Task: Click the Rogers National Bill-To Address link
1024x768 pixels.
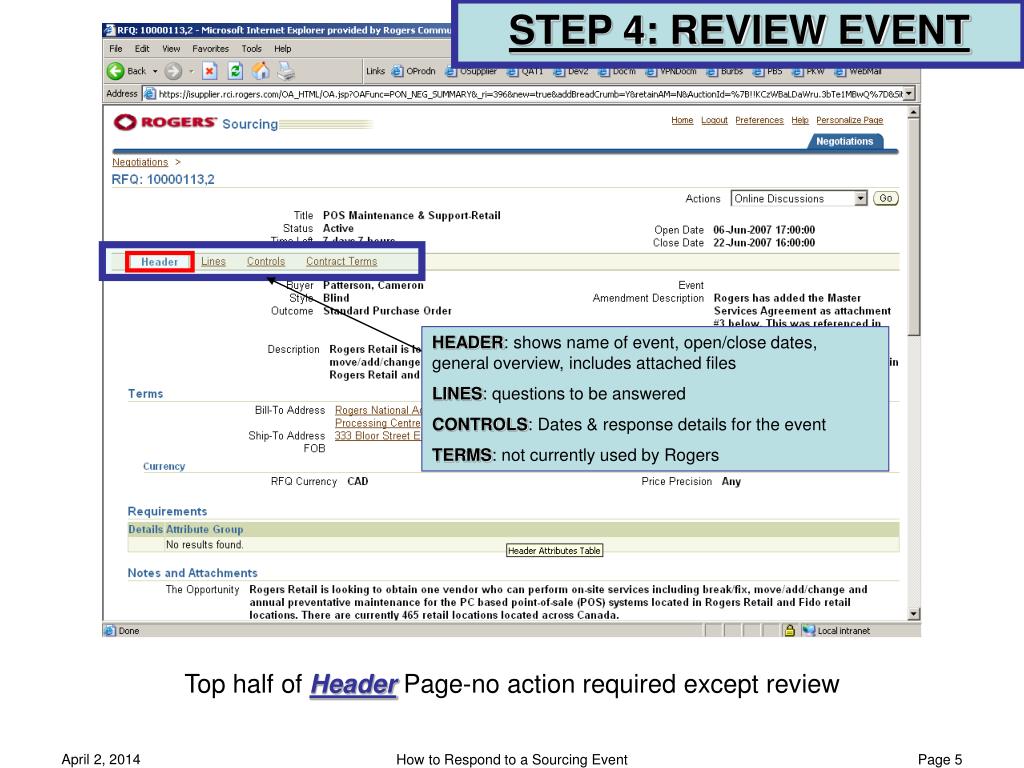Action: pyautogui.click(x=378, y=410)
